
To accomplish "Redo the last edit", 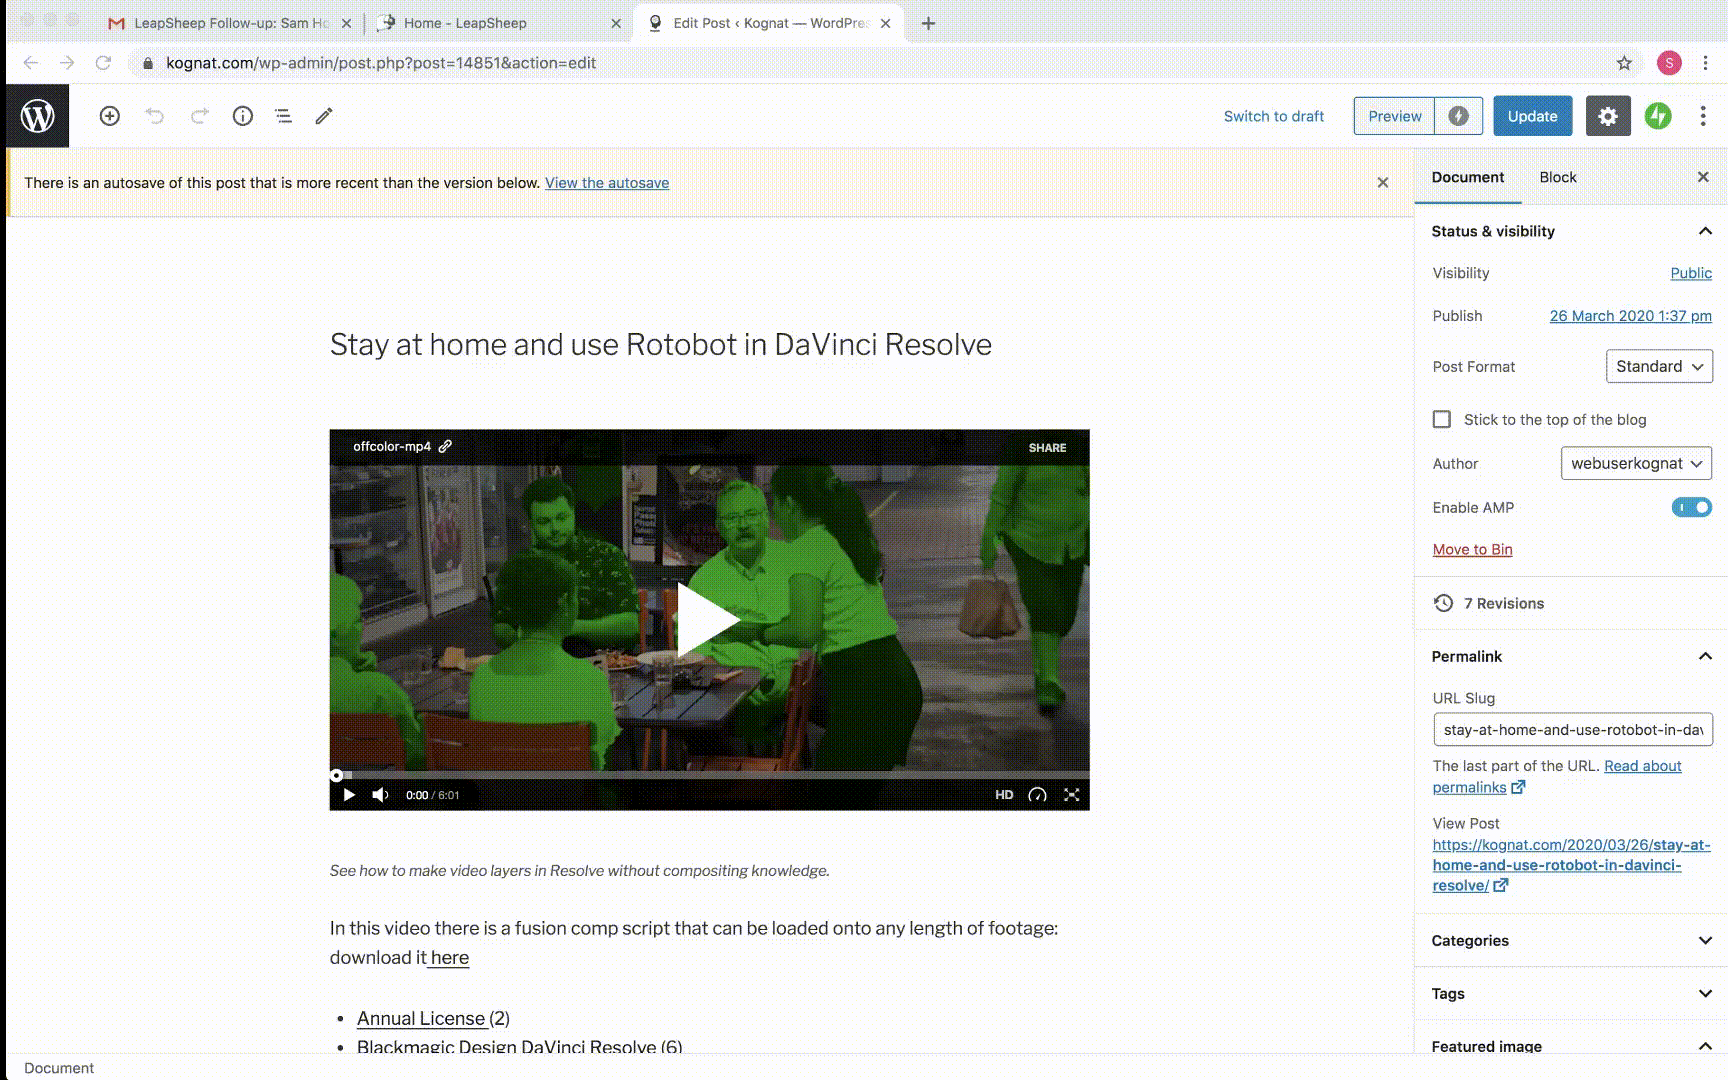I will (199, 116).
